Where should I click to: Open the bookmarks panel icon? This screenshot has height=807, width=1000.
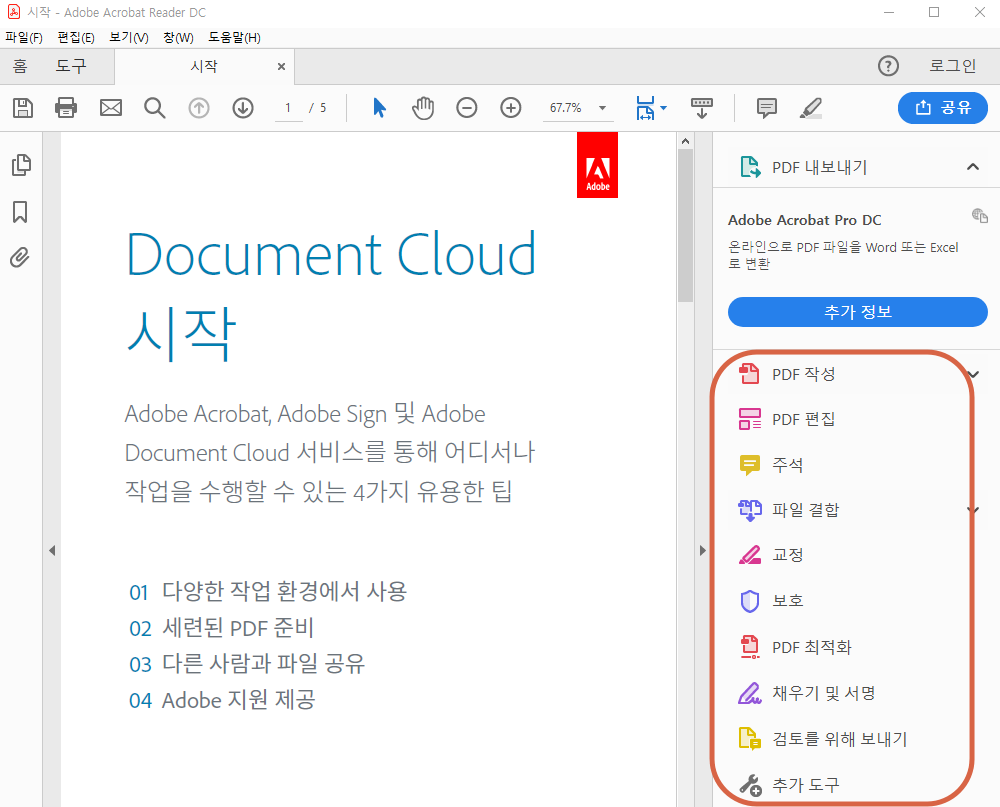pyautogui.click(x=20, y=212)
